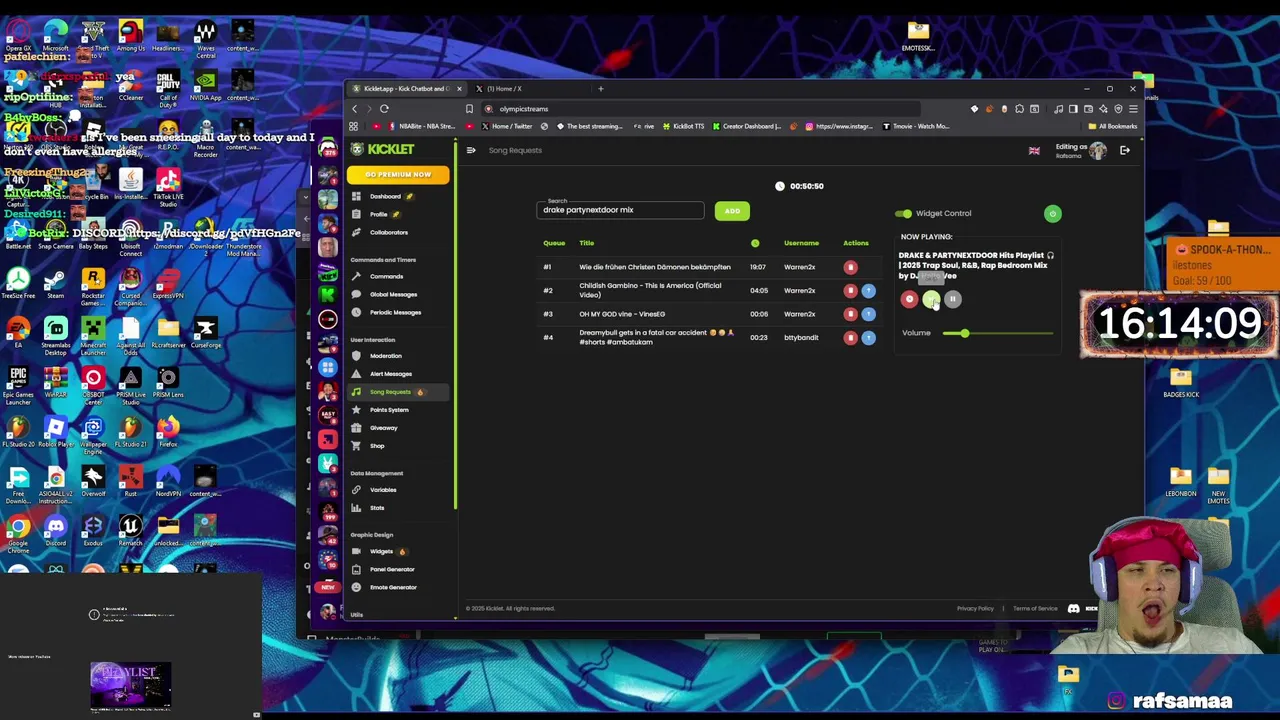Click the Search song input field
This screenshot has height=720, width=1280.
point(620,210)
